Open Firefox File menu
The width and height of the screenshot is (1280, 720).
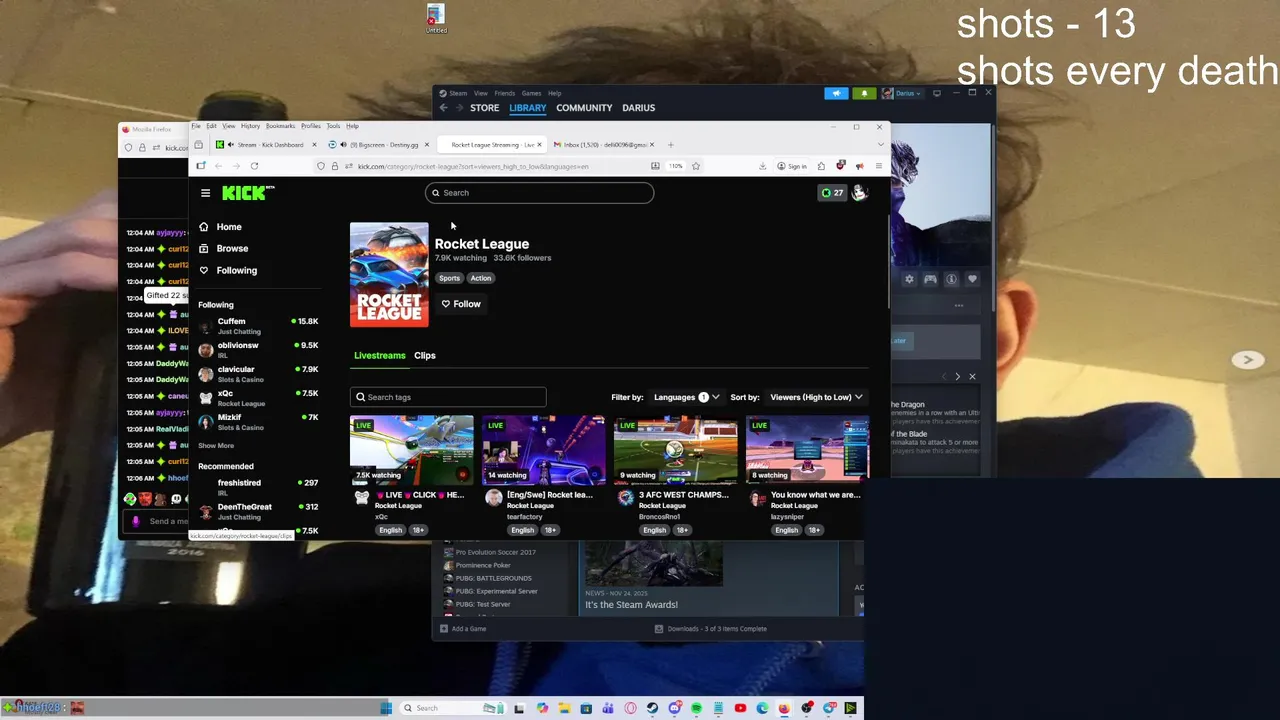(197, 126)
